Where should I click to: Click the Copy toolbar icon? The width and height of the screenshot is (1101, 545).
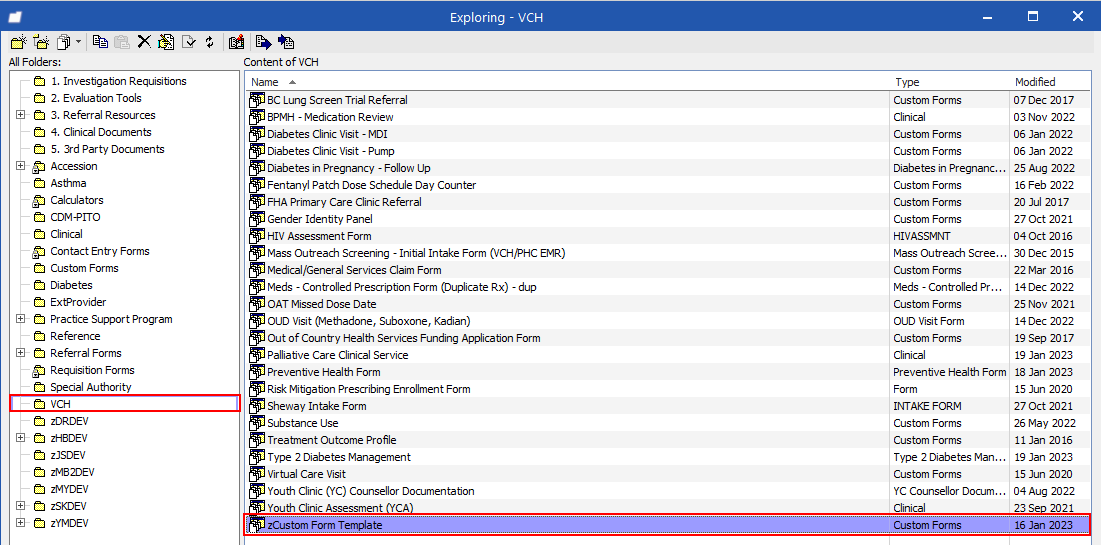[100, 42]
